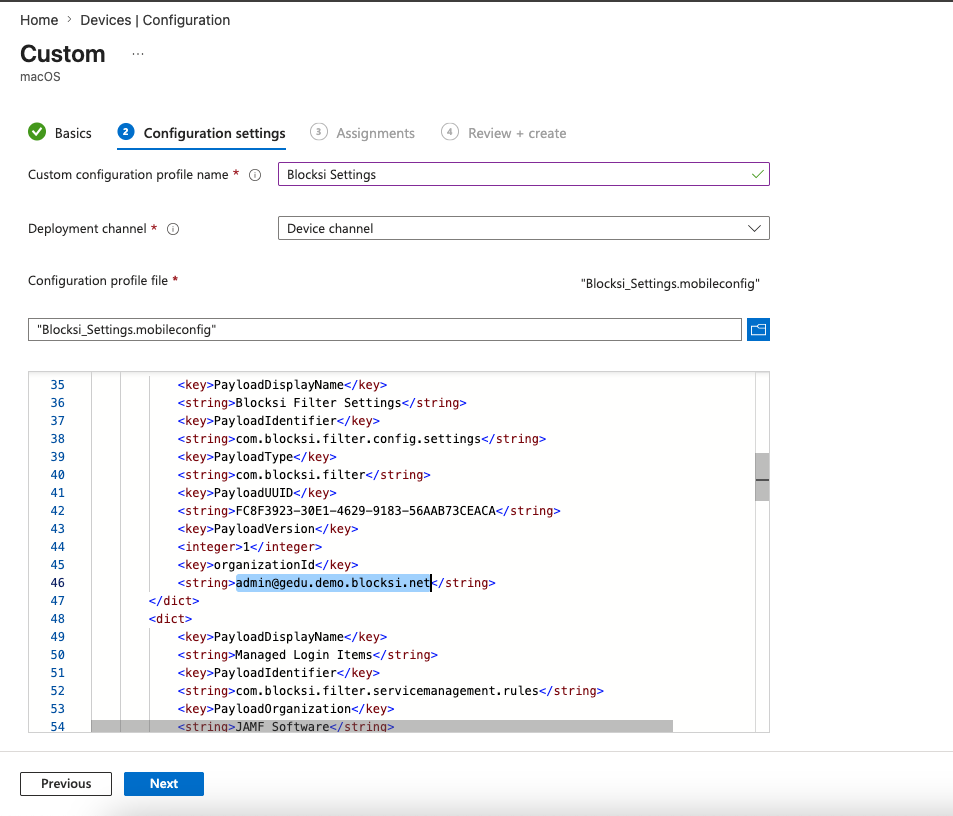Click Blocksi Filter Settings string on line 36

coord(318,403)
